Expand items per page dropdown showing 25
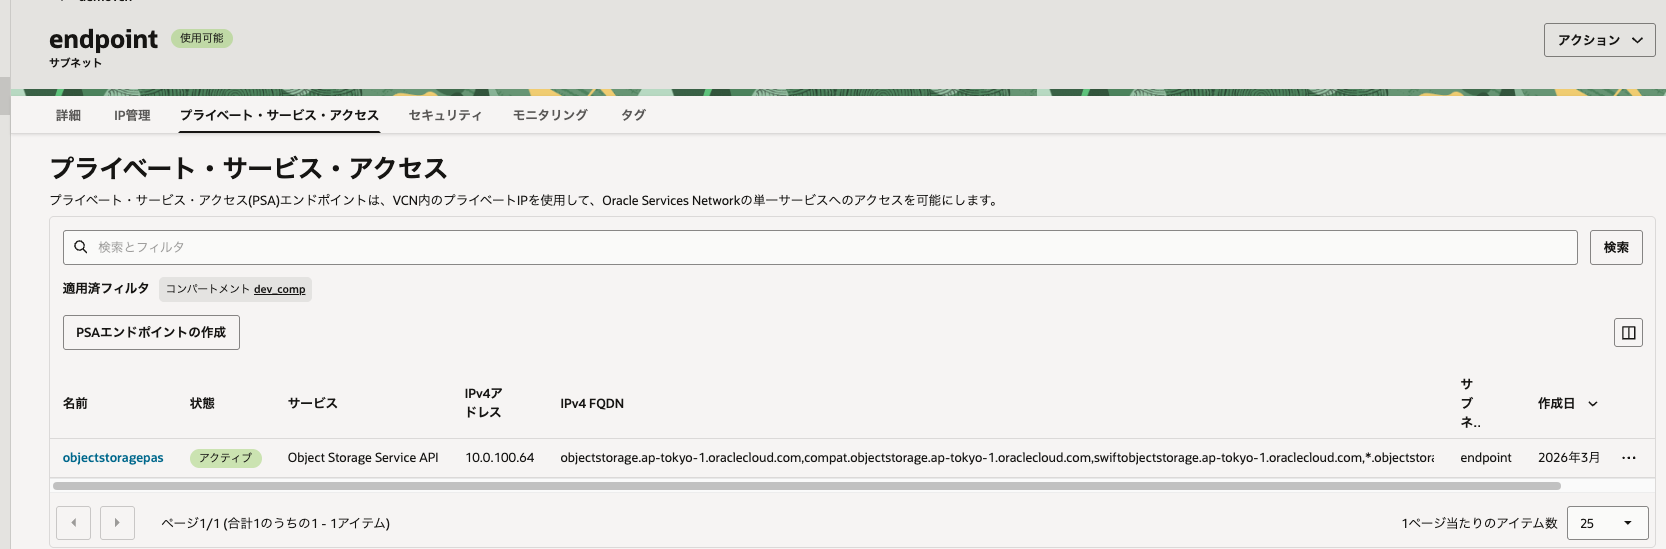 coord(1607,523)
